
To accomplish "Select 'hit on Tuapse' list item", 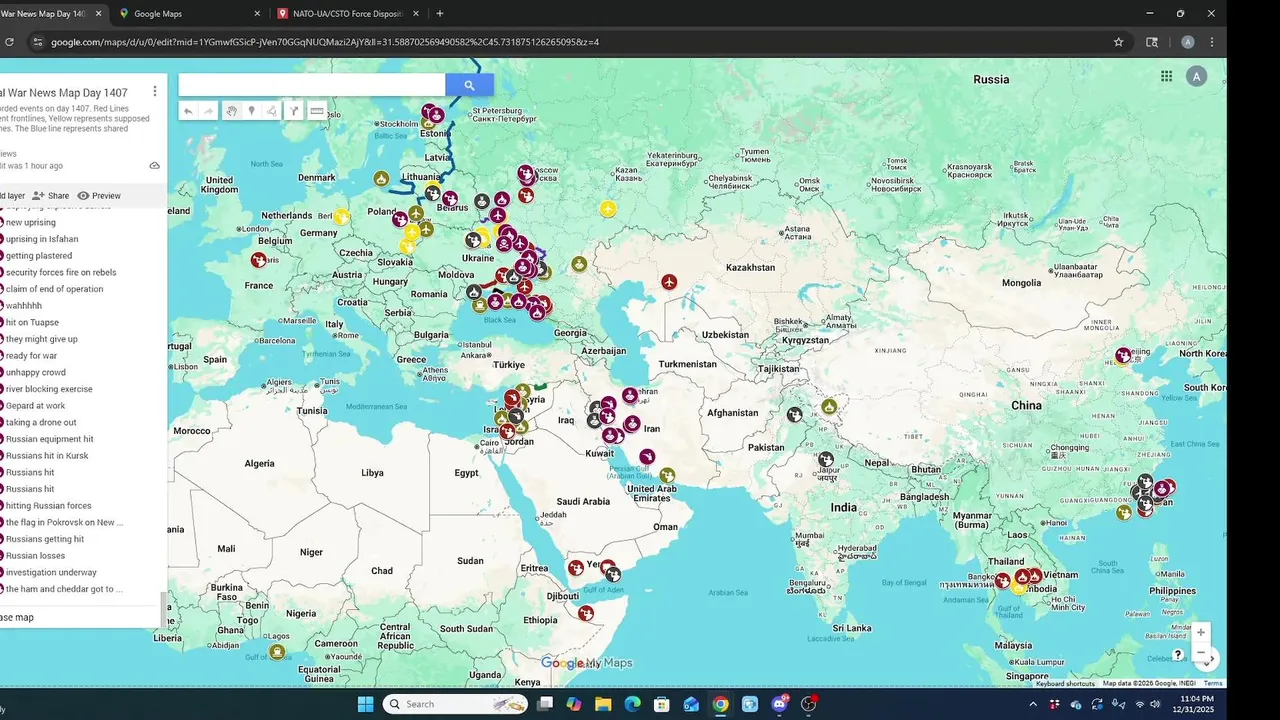I will tap(32, 322).
